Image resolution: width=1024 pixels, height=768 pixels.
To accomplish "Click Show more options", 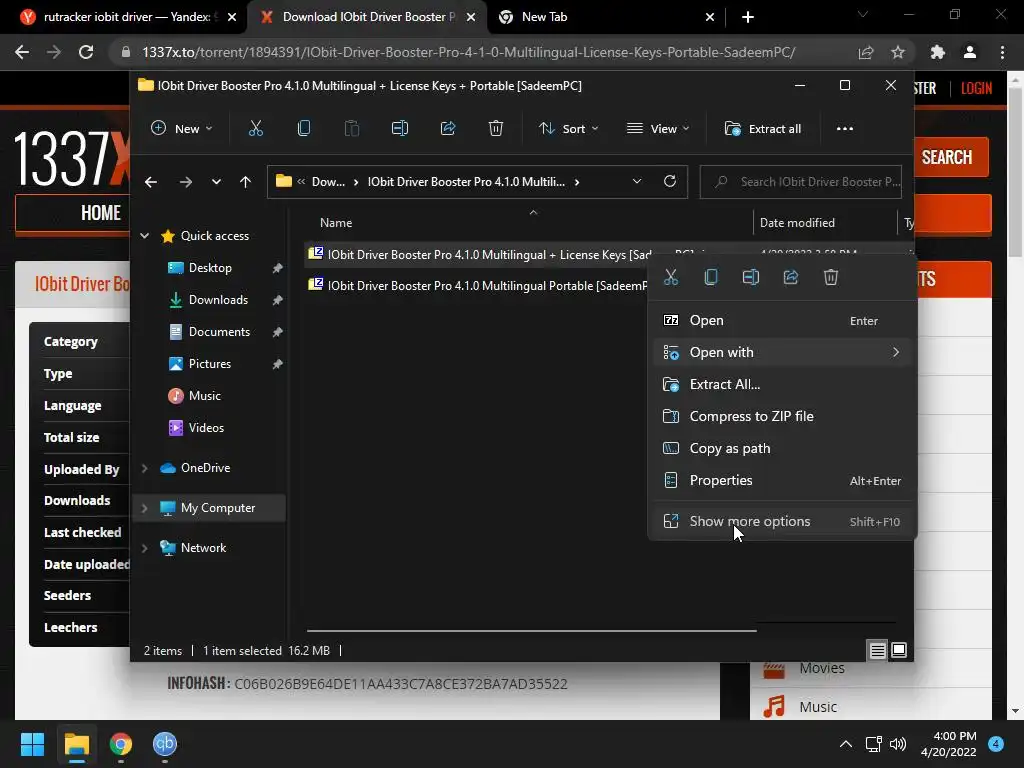I will (782, 521).
